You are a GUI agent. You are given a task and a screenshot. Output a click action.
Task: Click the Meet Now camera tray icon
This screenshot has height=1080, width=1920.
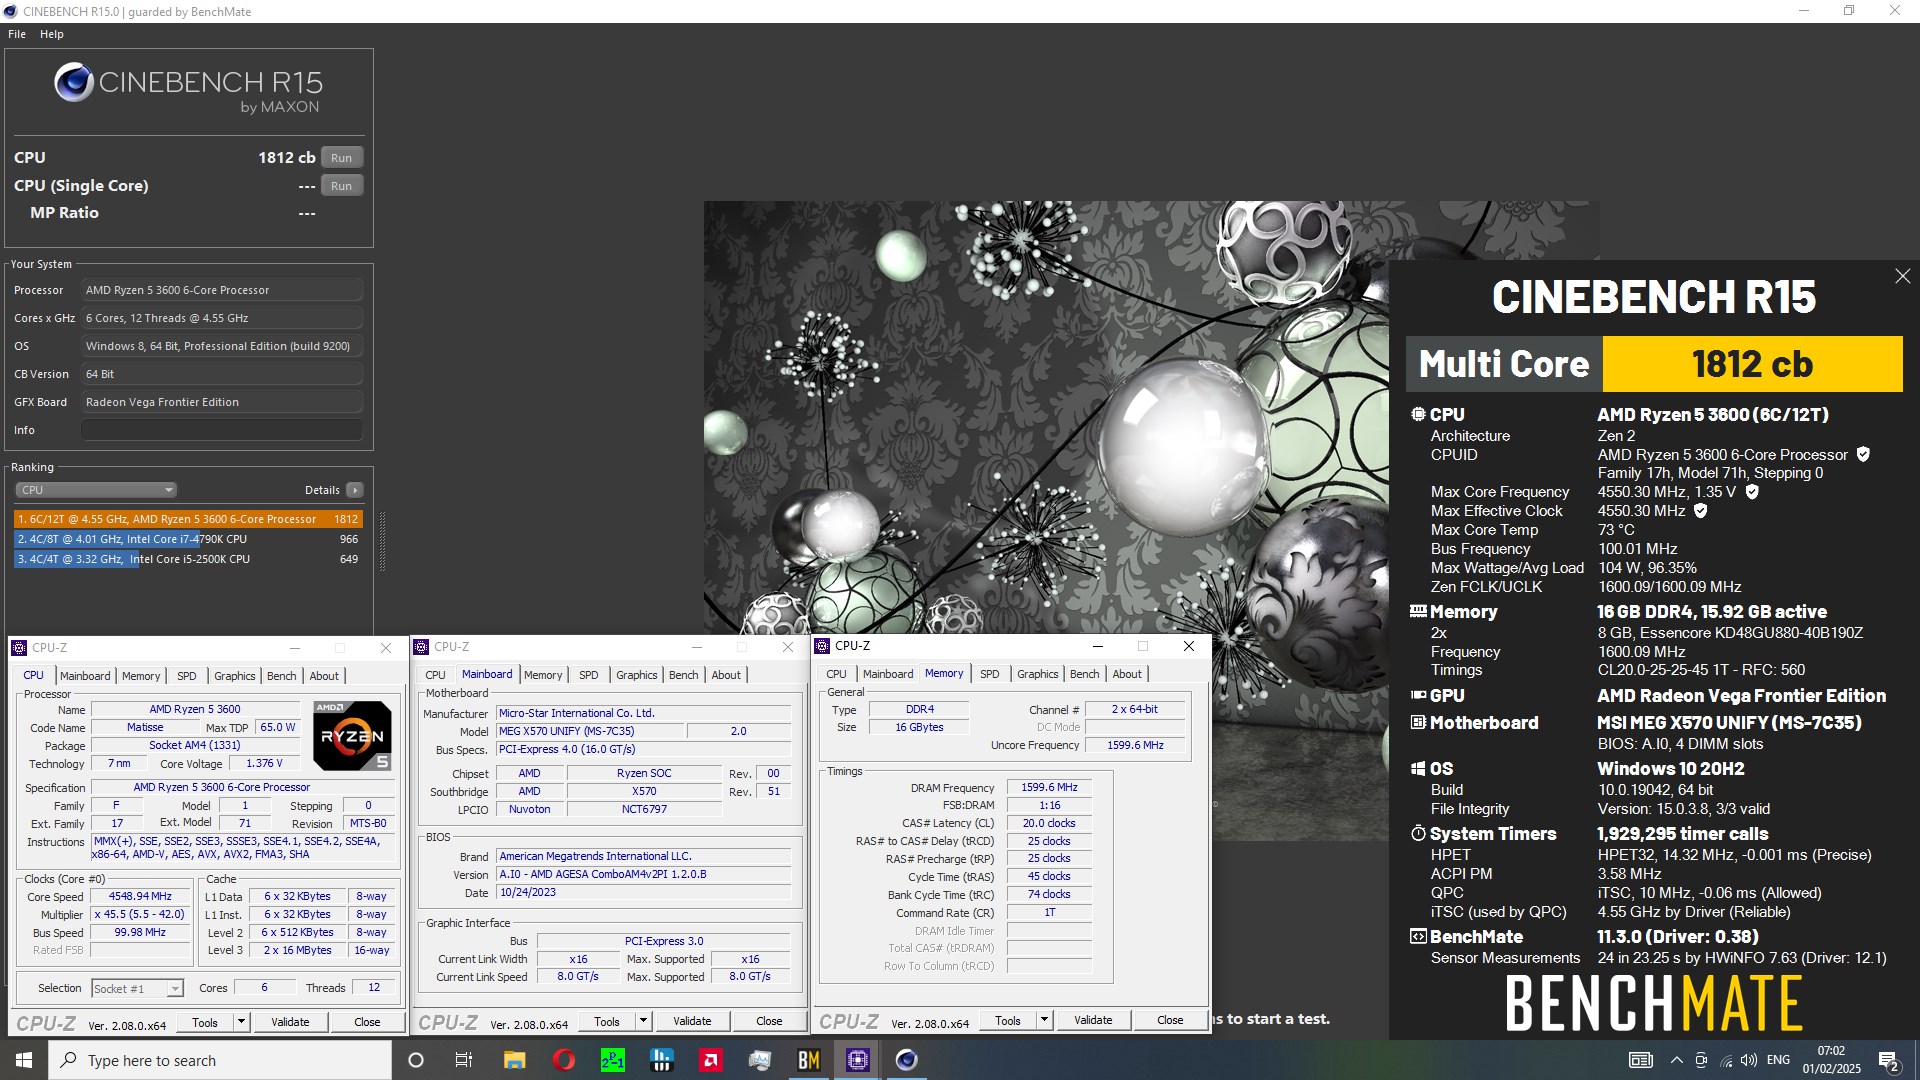(1701, 1060)
